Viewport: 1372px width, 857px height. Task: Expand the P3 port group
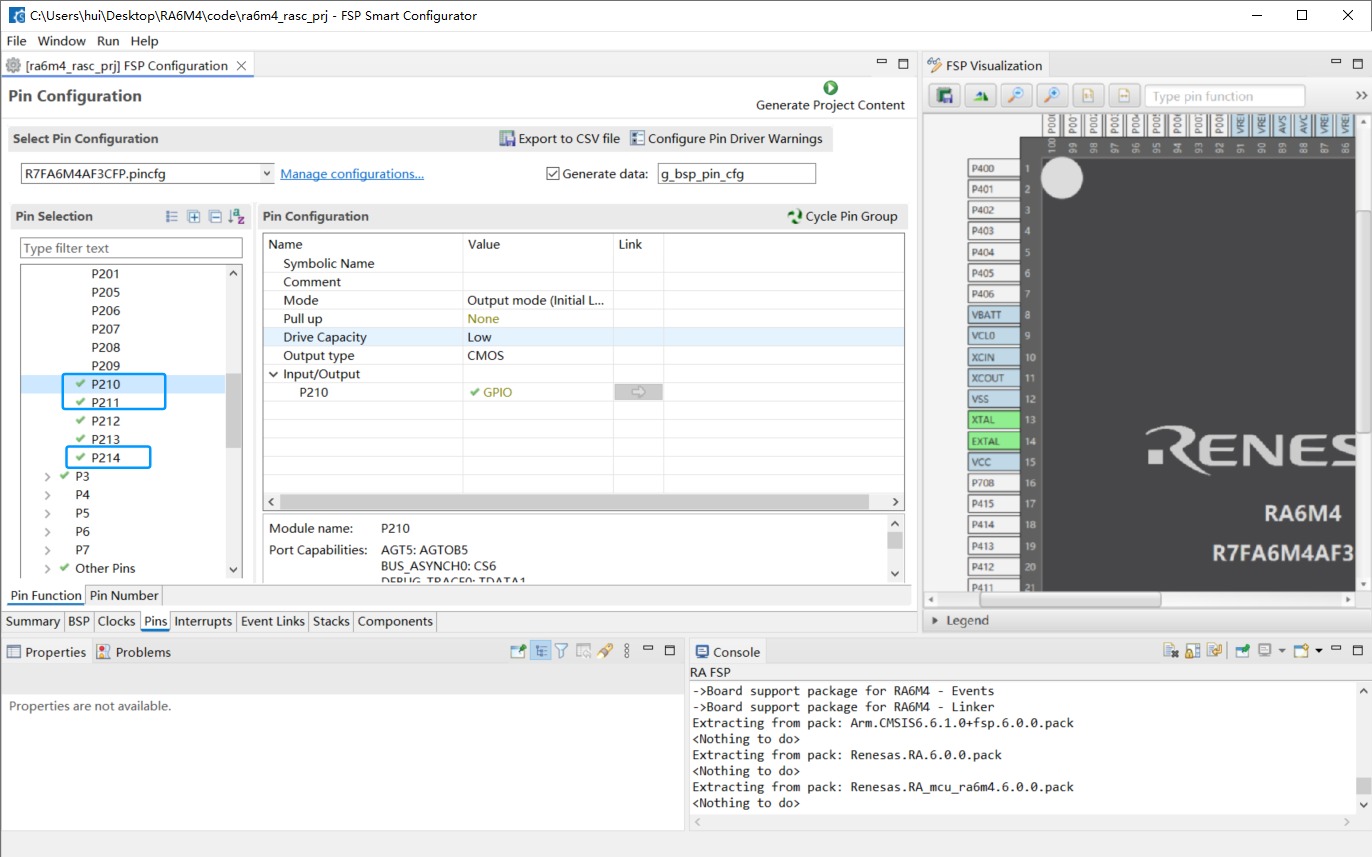coord(47,476)
